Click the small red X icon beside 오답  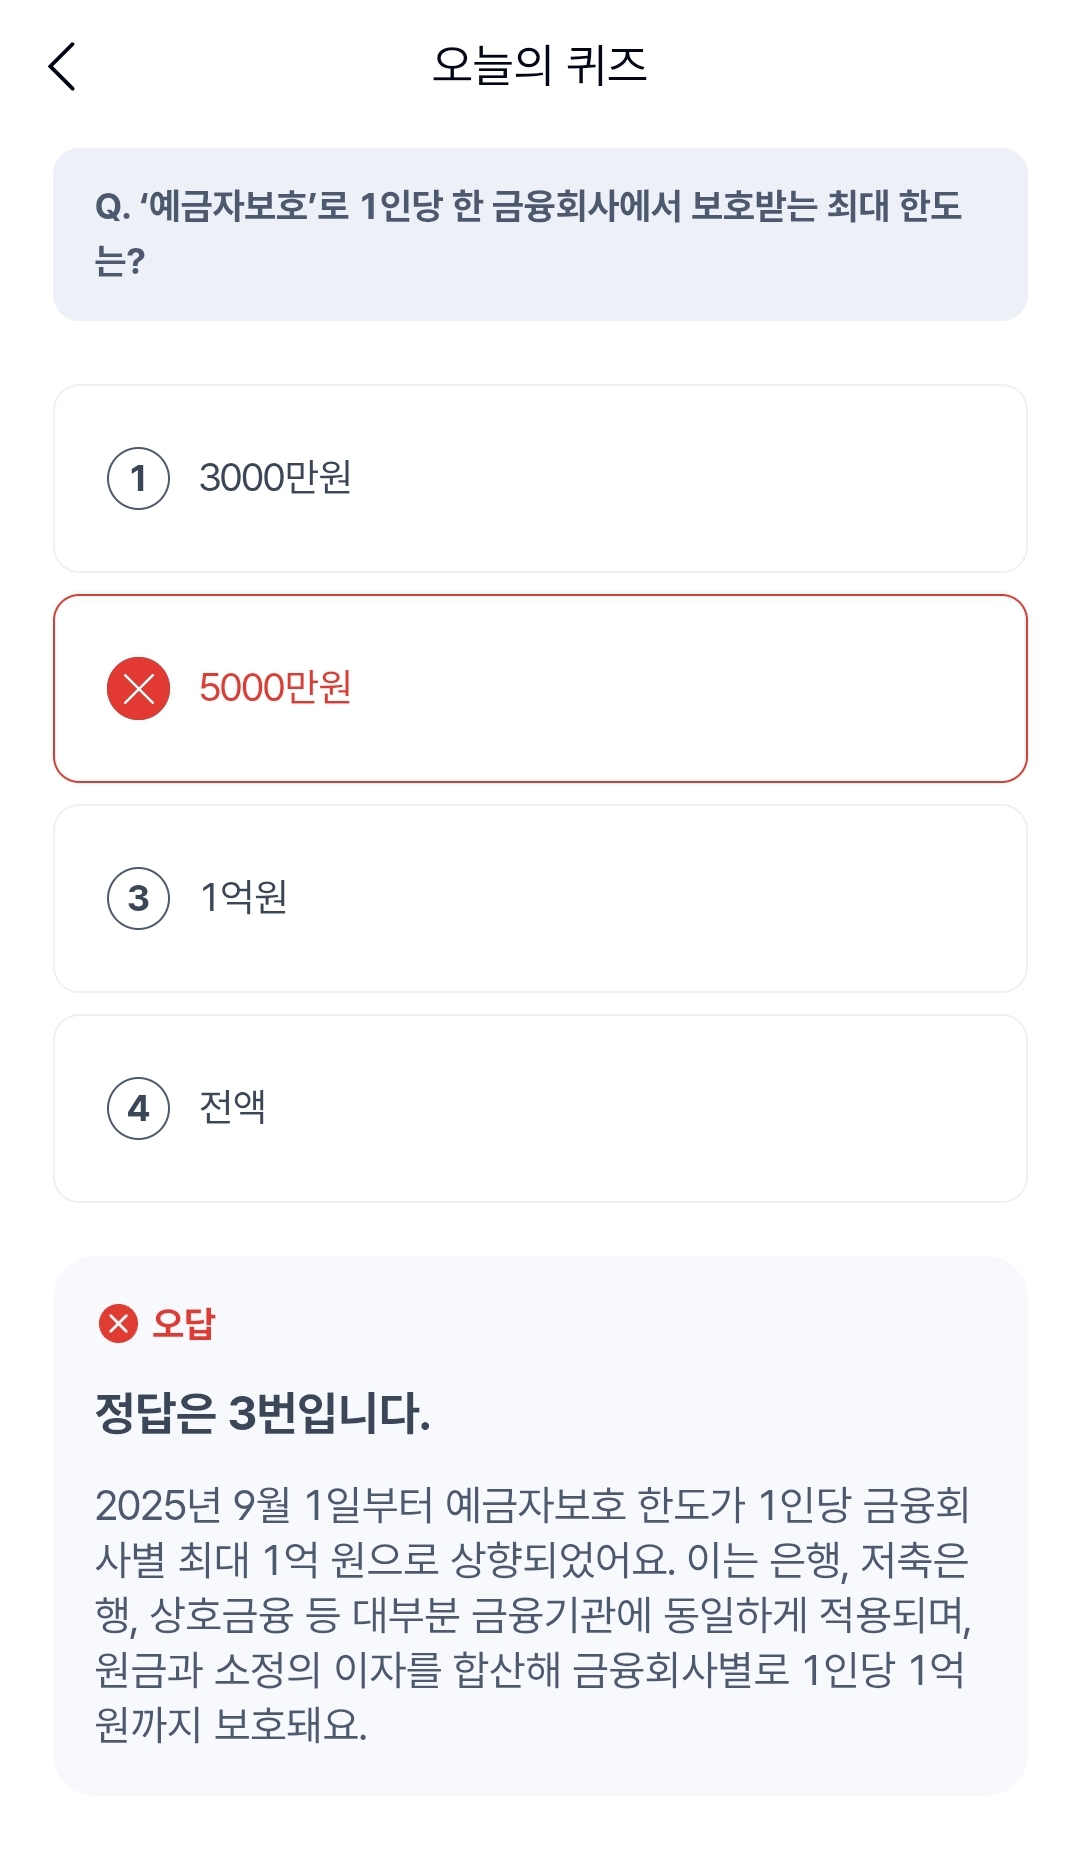[118, 1323]
